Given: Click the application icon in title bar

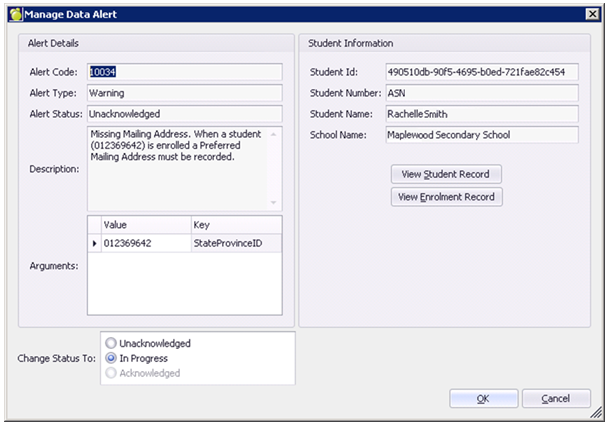Looking at the screenshot, I should click(12, 11).
